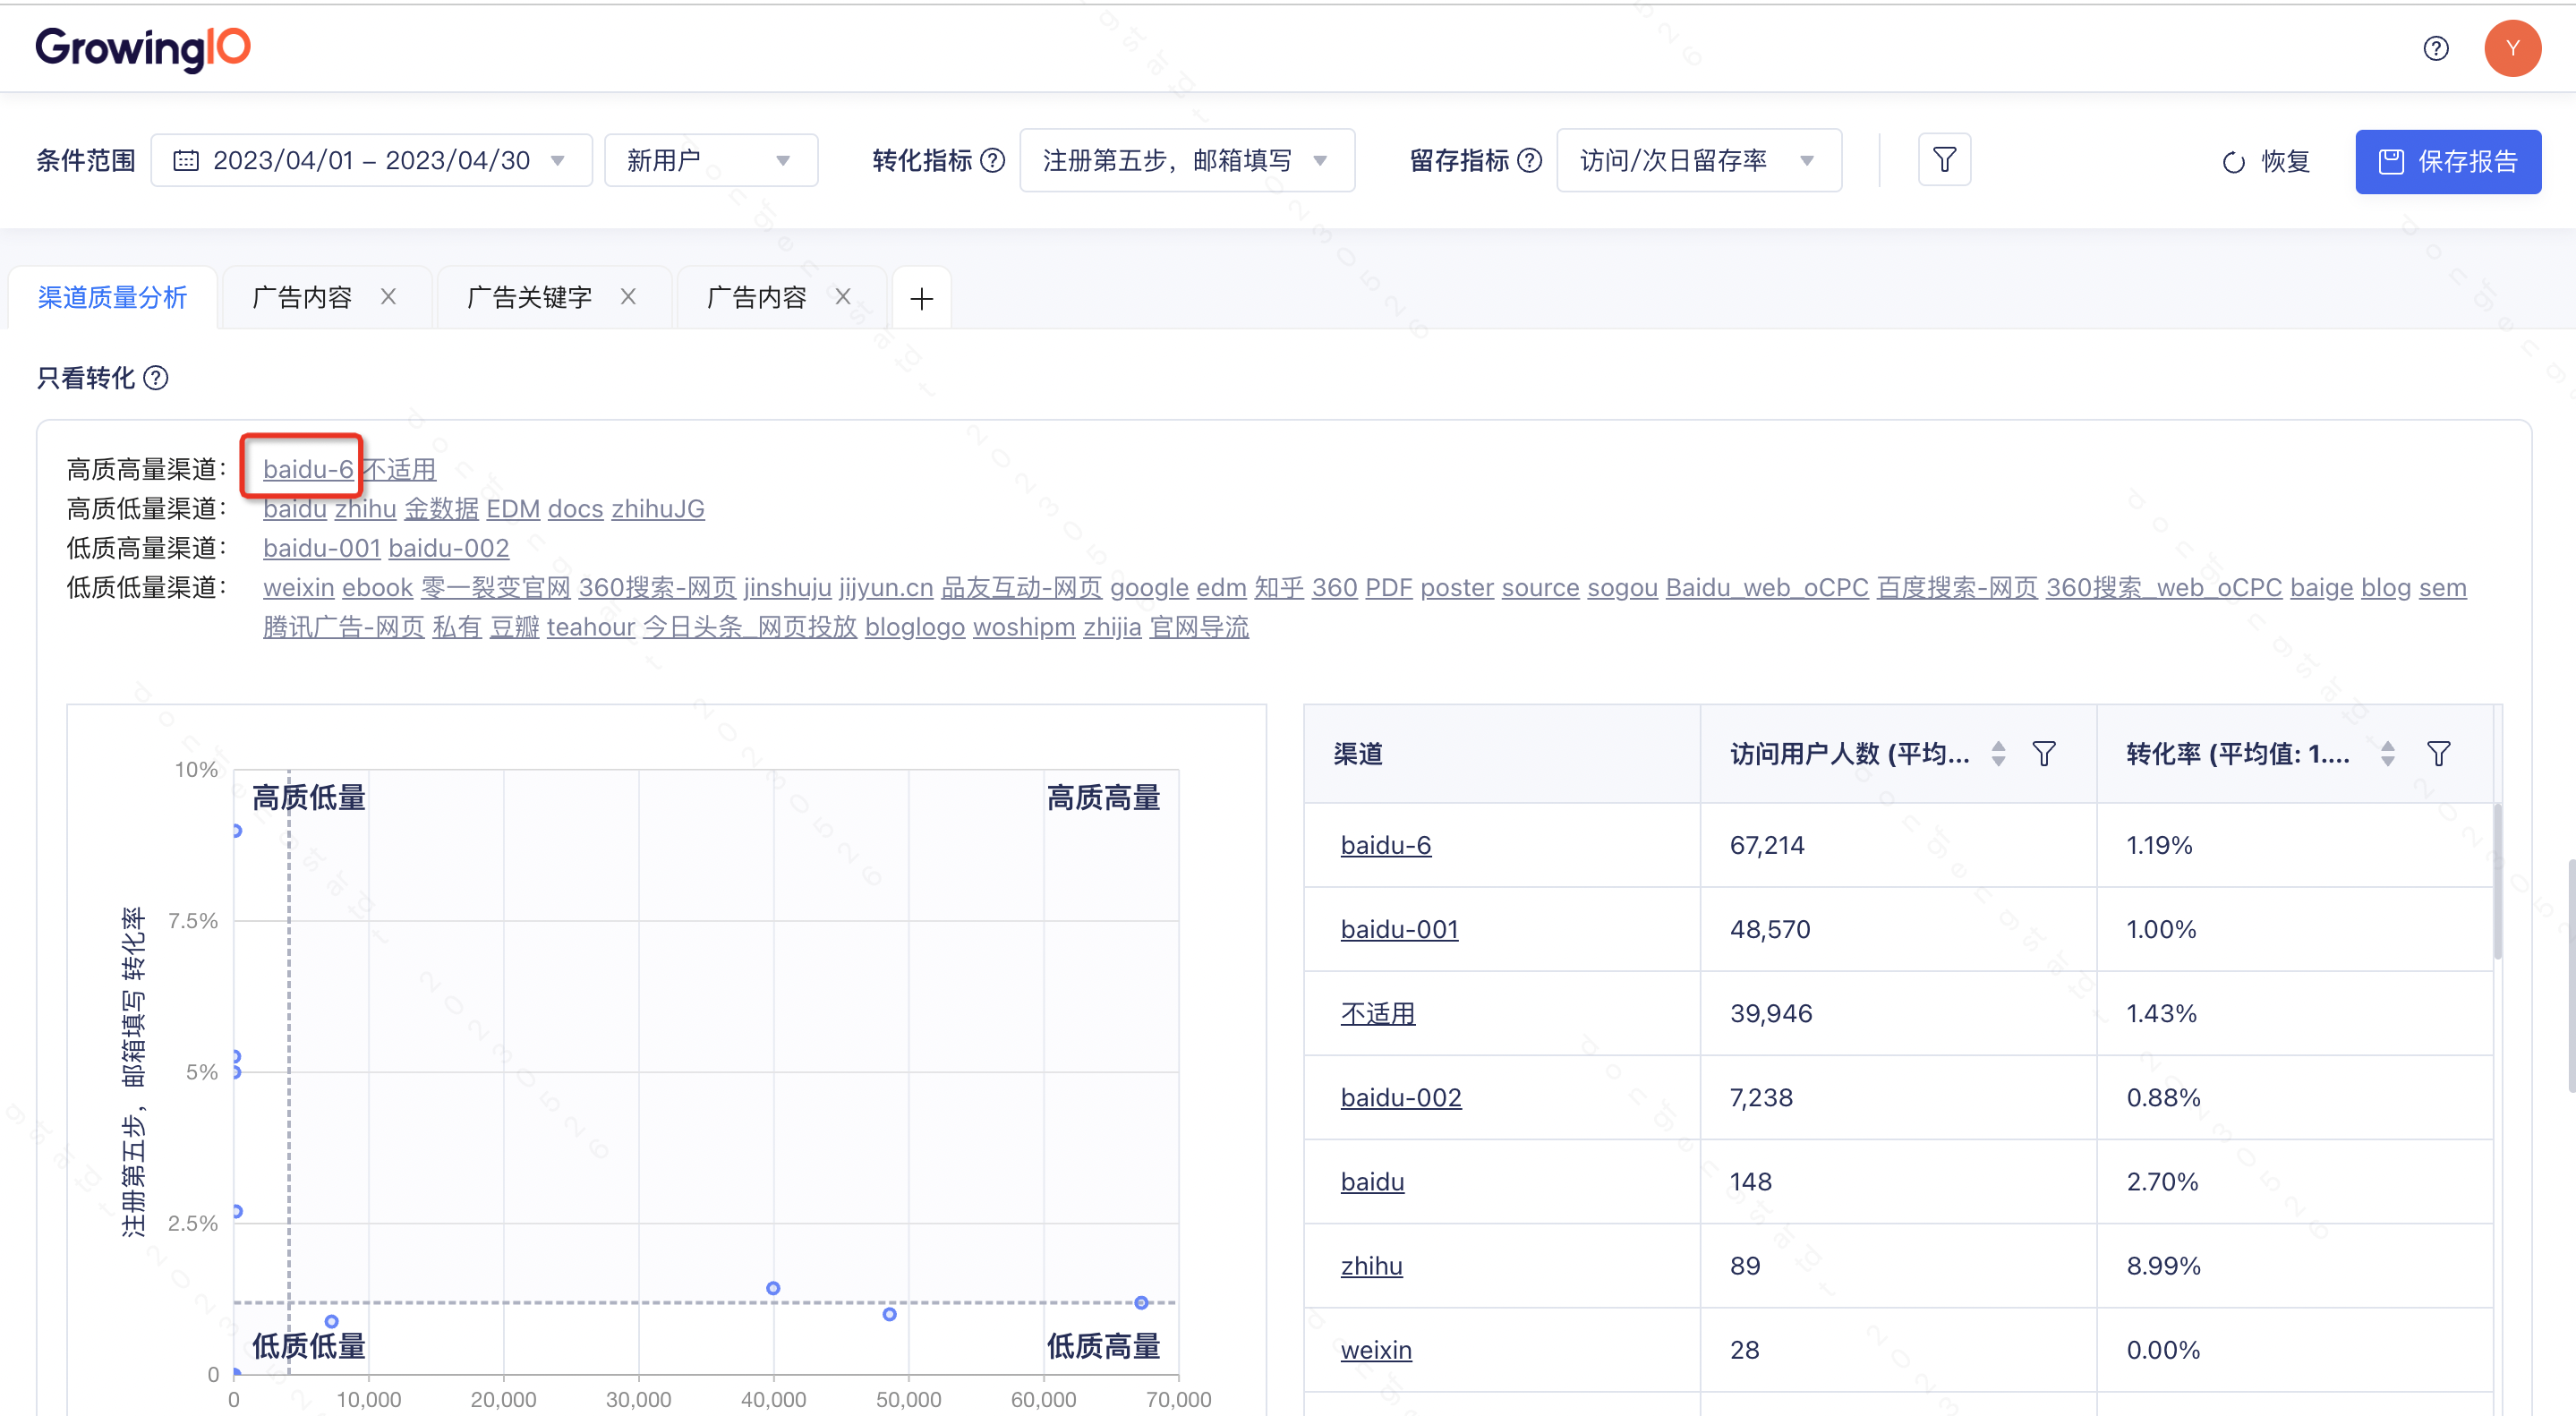Open baidu row in table
Image resolution: width=2576 pixels, height=1416 pixels.
1372,1181
